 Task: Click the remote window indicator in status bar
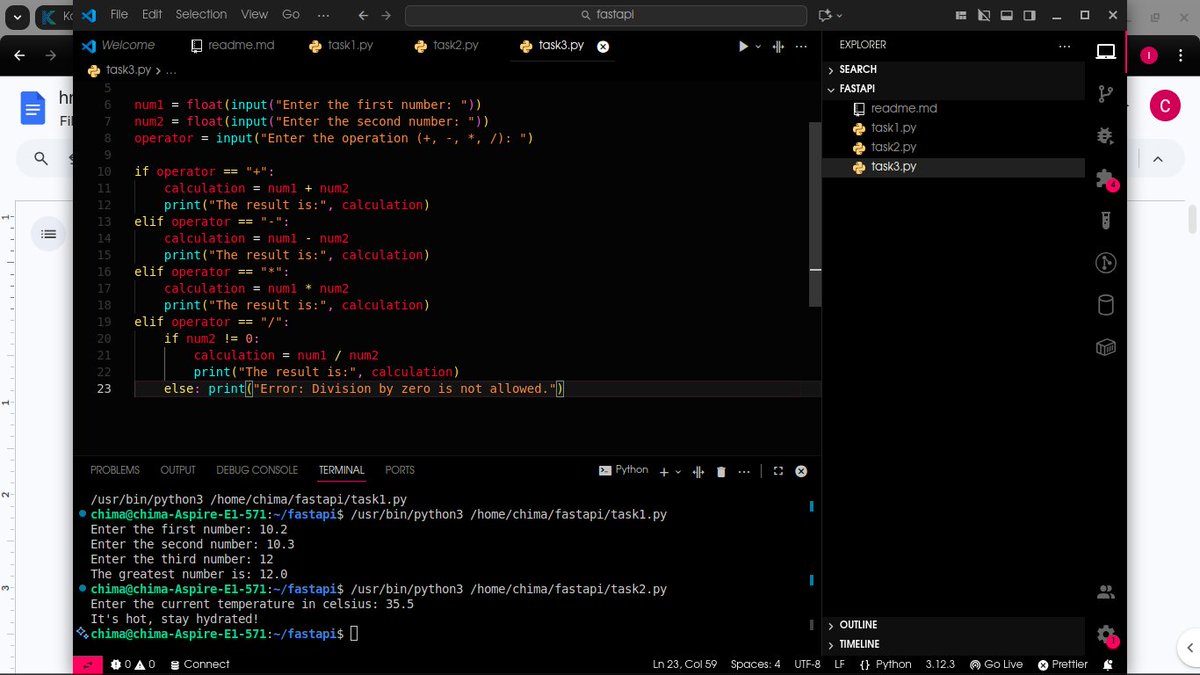point(88,665)
